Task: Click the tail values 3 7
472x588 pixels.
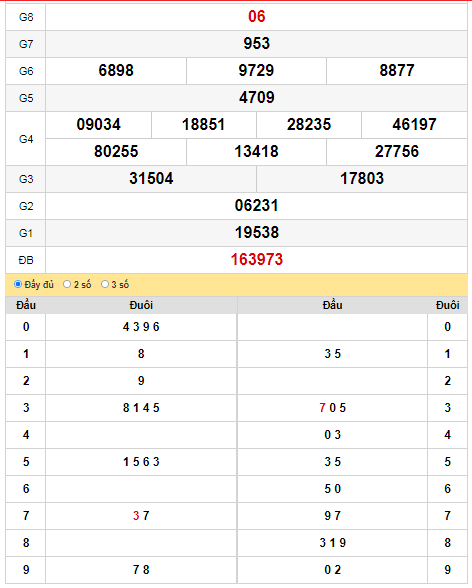Action: click(x=141, y=516)
